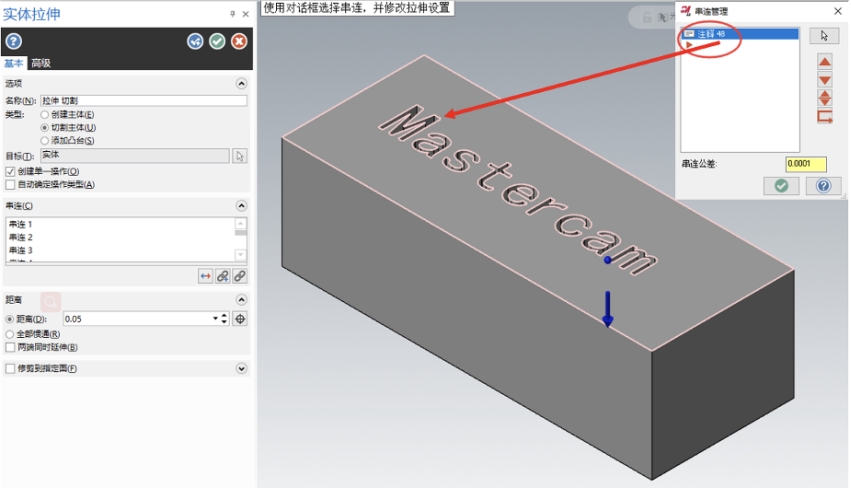The height and width of the screenshot is (488, 851).
Task: Enable 自动确定操作类型 checkbox
Action: (10, 185)
